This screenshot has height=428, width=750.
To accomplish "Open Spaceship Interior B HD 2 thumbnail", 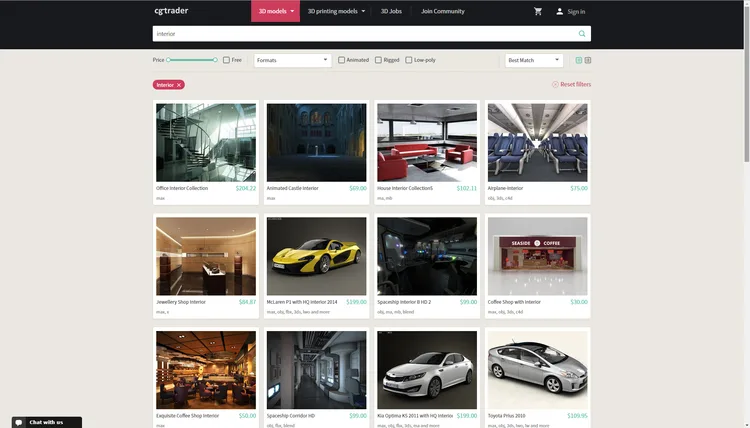I will 427,256.
